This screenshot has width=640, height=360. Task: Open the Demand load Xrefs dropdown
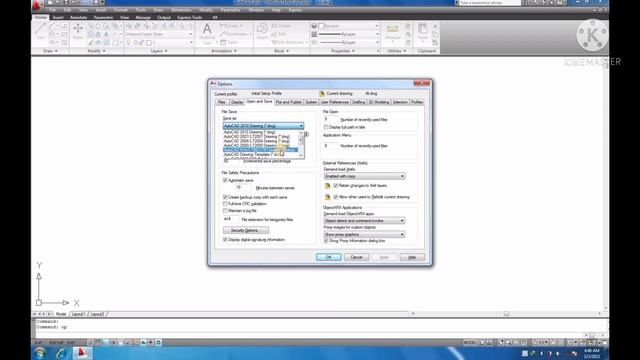coord(364,176)
